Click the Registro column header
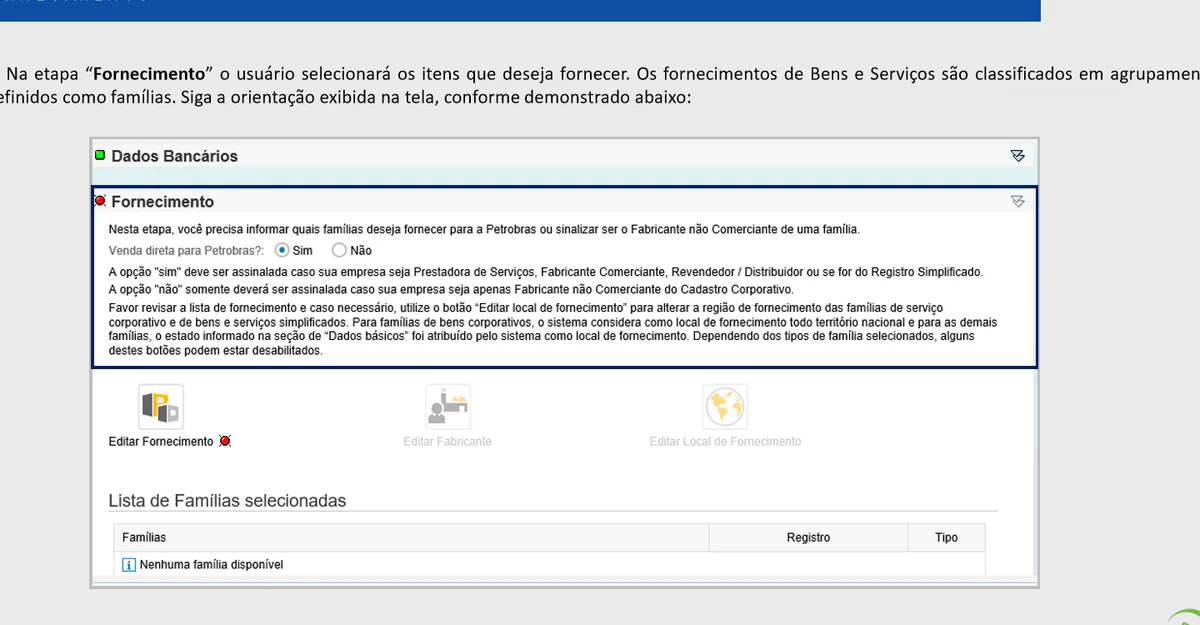 pyautogui.click(x=808, y=538)
